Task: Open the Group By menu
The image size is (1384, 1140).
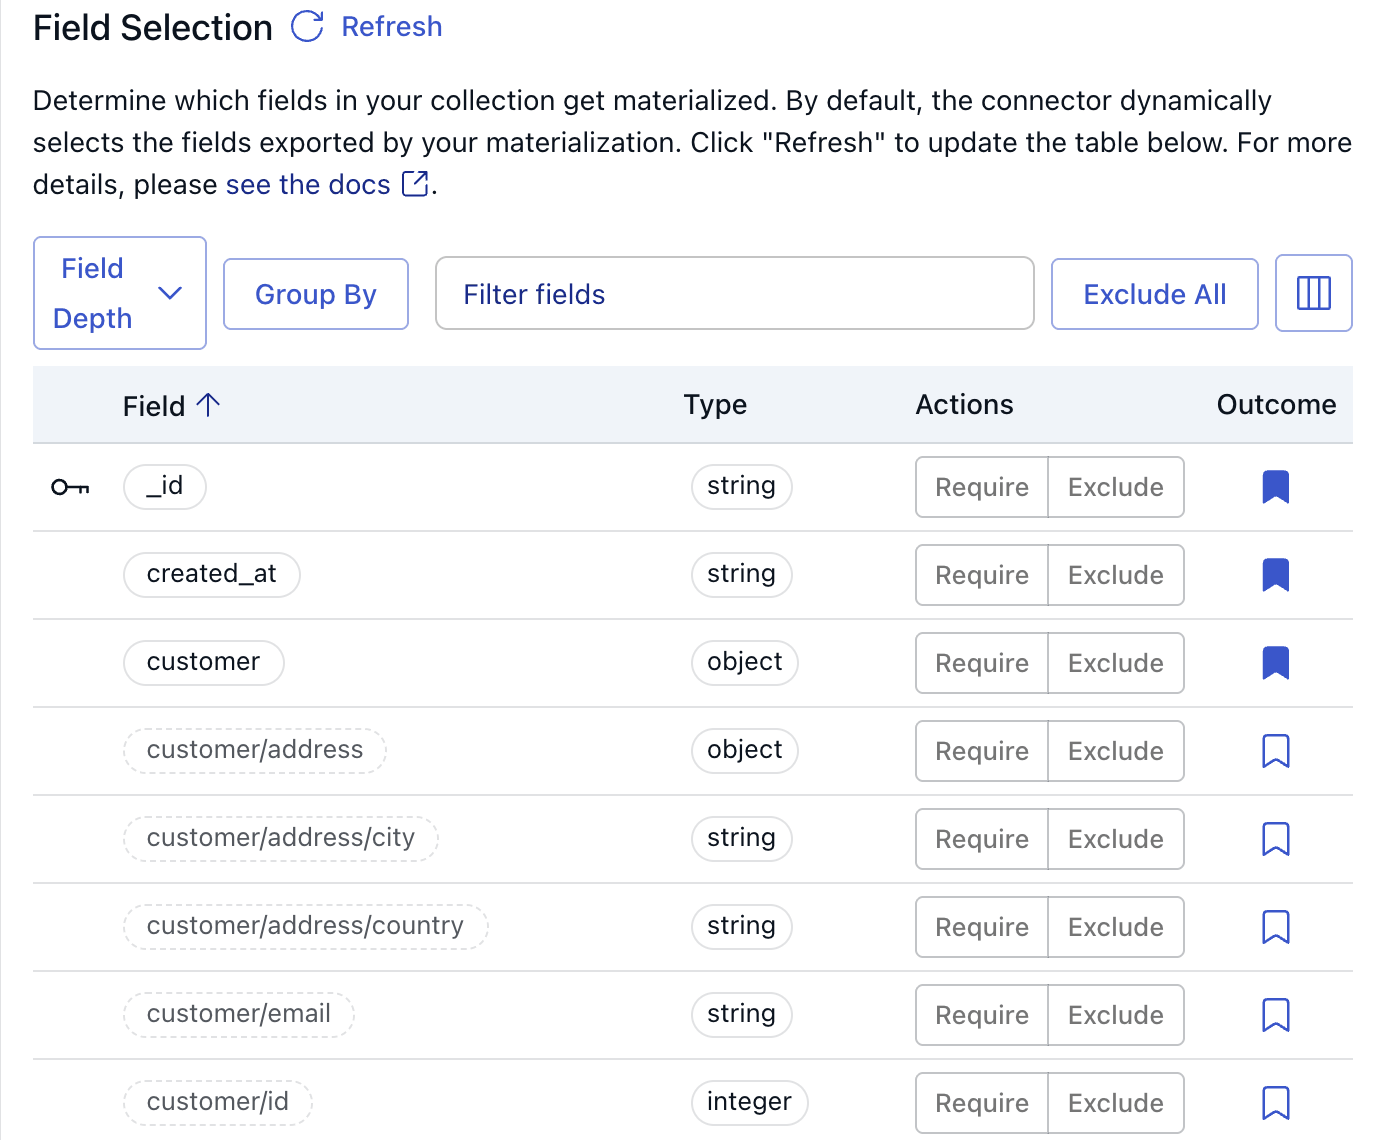Action: pyautogui.click(x=316, y=294)
